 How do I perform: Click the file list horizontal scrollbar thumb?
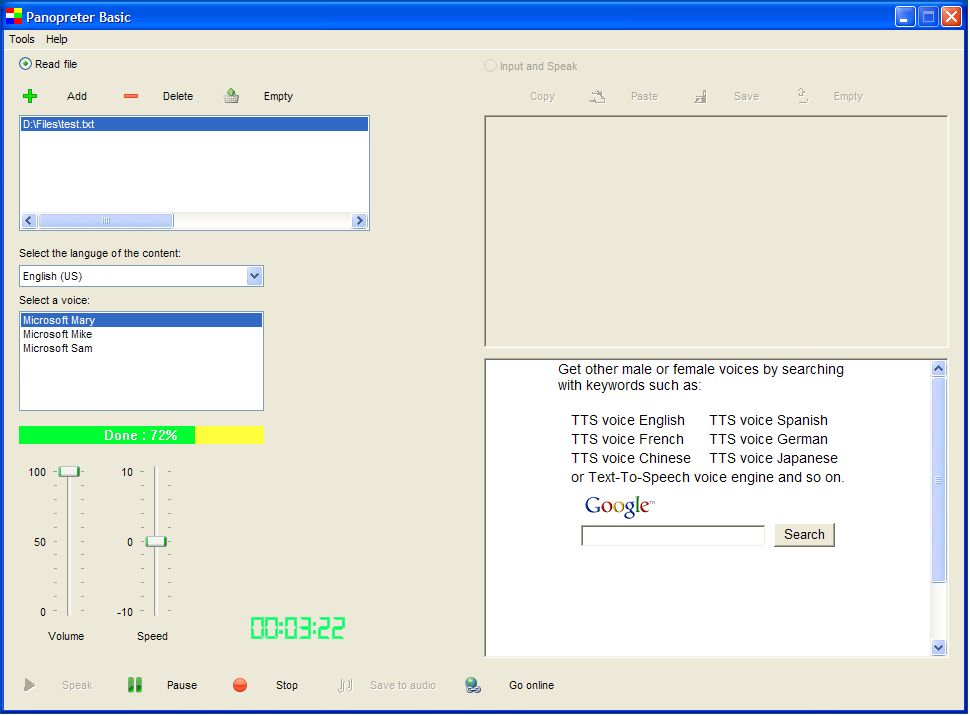pos(106,220)
